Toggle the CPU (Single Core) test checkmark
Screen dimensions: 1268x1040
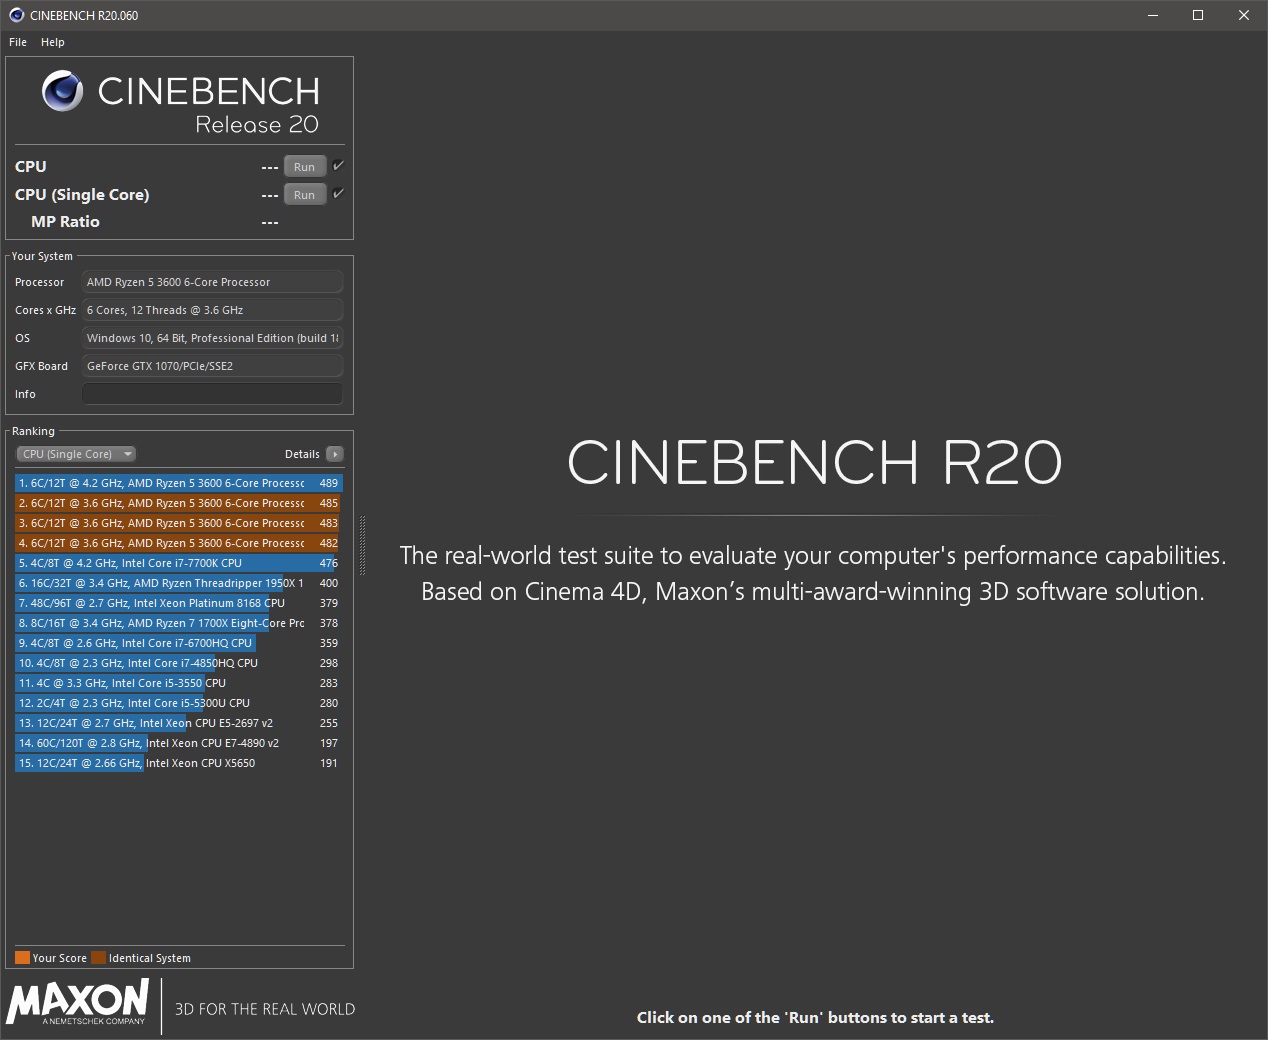pos(338,194)
